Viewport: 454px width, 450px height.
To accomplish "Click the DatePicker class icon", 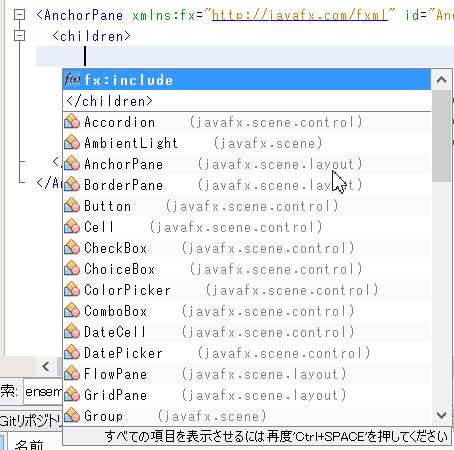I will coord(72,353).
